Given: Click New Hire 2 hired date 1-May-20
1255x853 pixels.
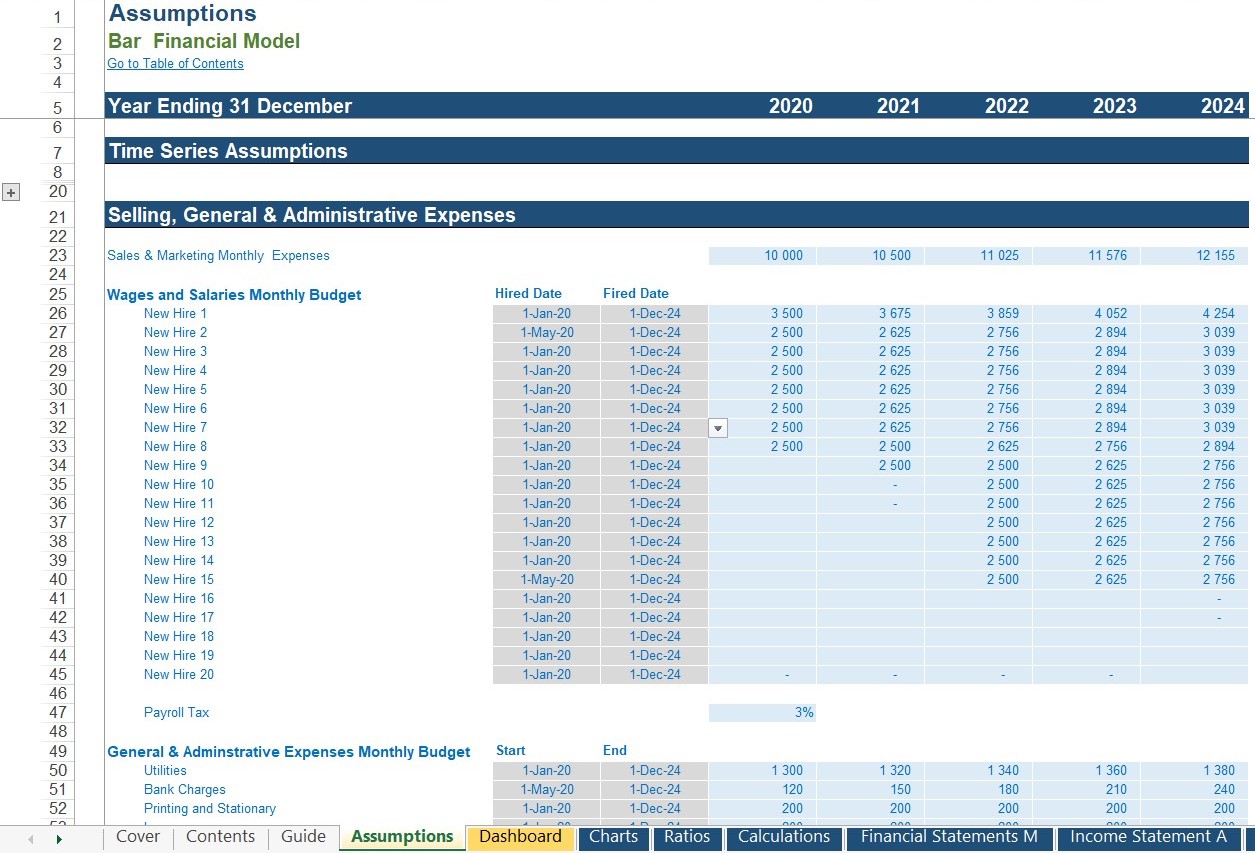Looking at the screenshot, I should click(546, 333).
